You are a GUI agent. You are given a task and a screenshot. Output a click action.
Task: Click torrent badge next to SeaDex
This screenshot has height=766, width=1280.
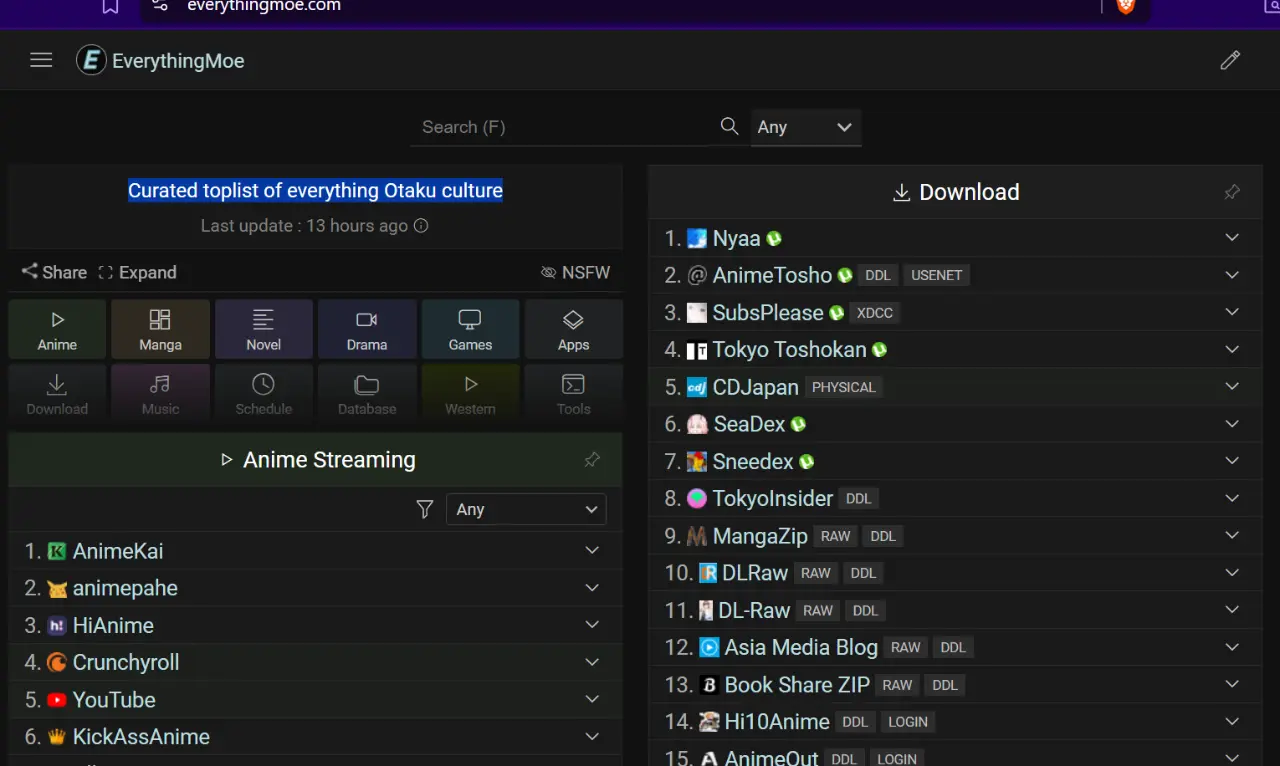[x=798, y=425]
